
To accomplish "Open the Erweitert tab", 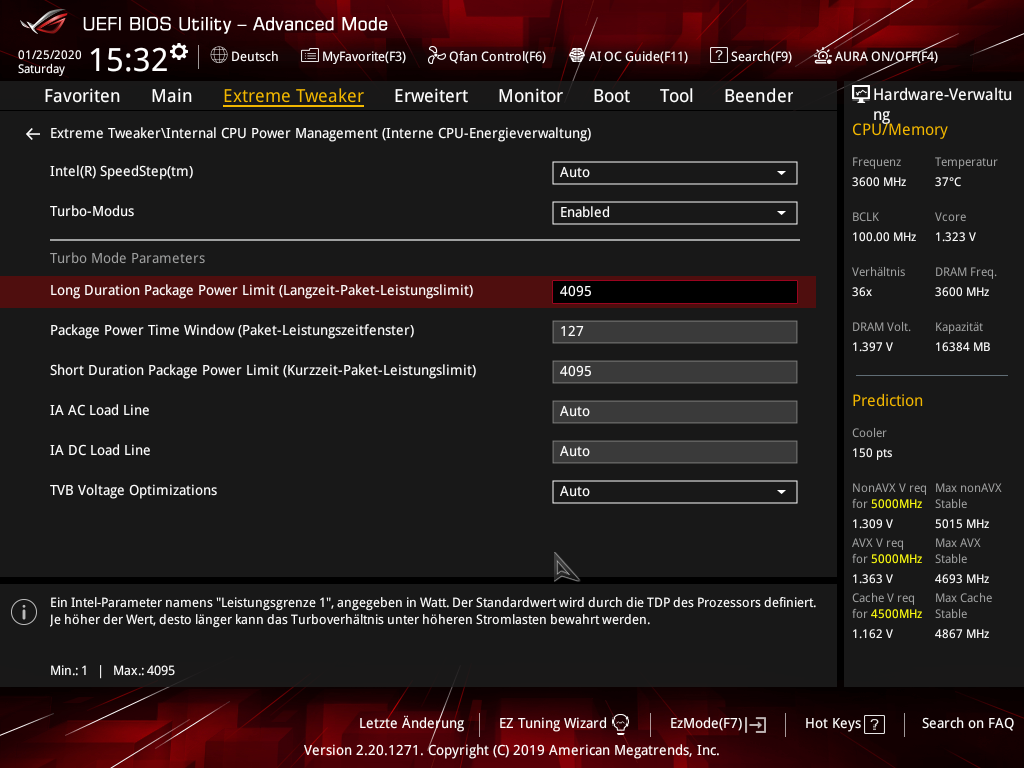I will pyautogui.click(x=431, y=96).
